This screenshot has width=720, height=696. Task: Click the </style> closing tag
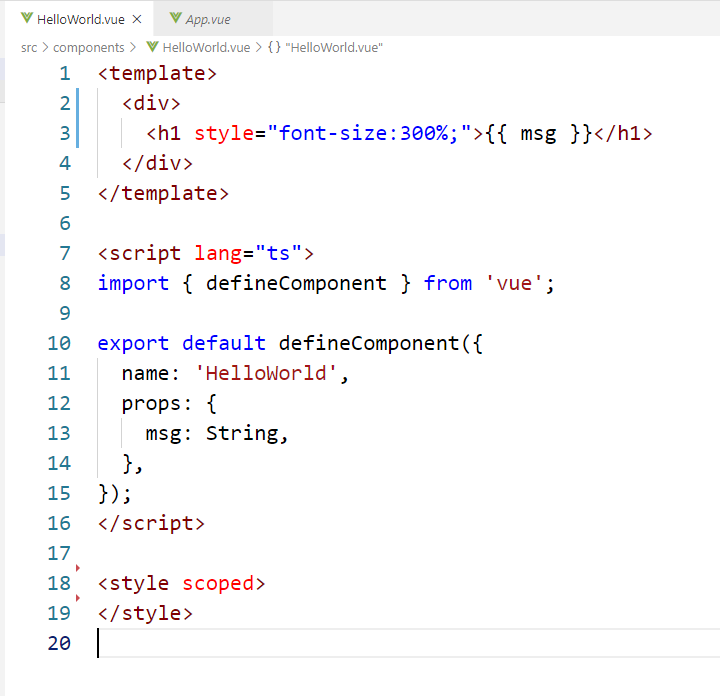tap(145, 613)
